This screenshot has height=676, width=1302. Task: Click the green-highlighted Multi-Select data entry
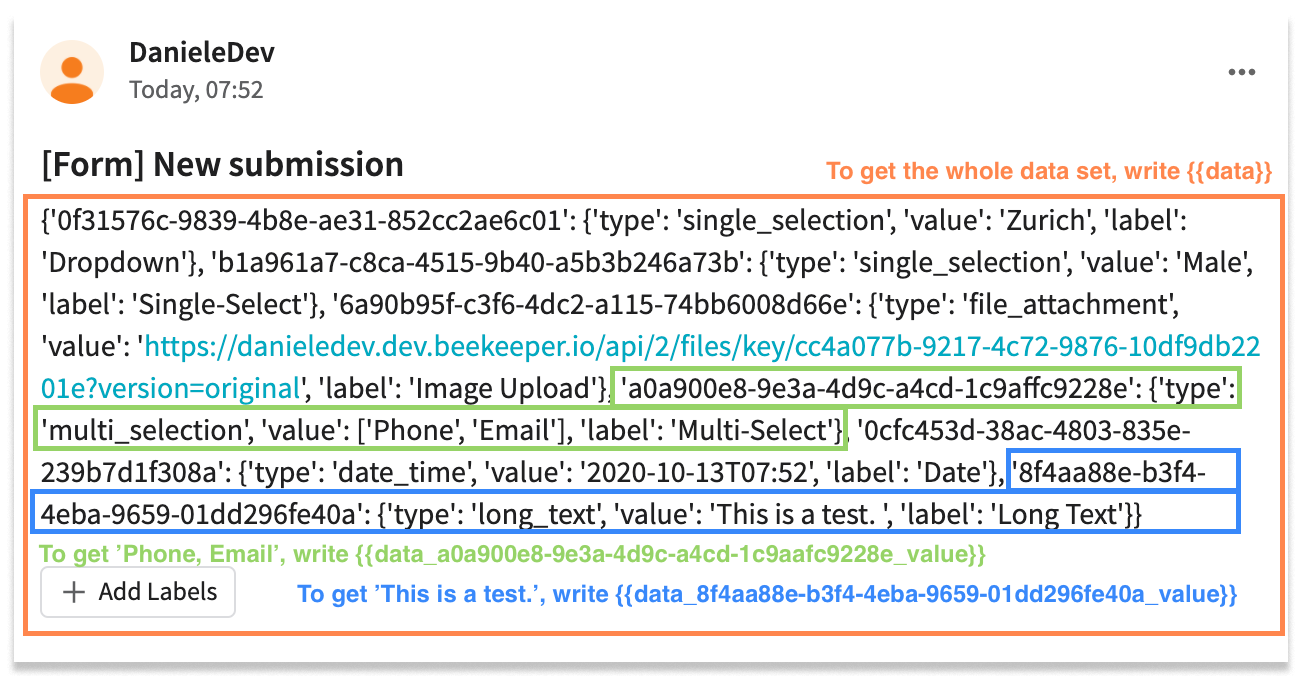tap(640, 410)
